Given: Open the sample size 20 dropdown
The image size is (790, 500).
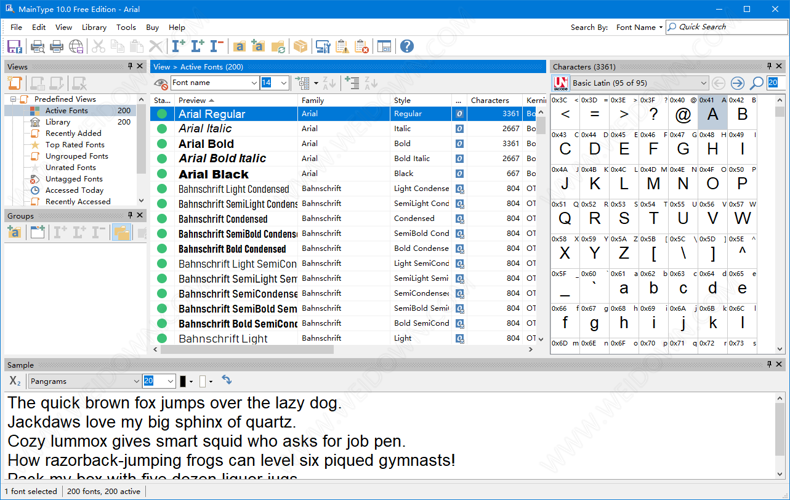Looking at the screenshot, I should tap(170, 382).
